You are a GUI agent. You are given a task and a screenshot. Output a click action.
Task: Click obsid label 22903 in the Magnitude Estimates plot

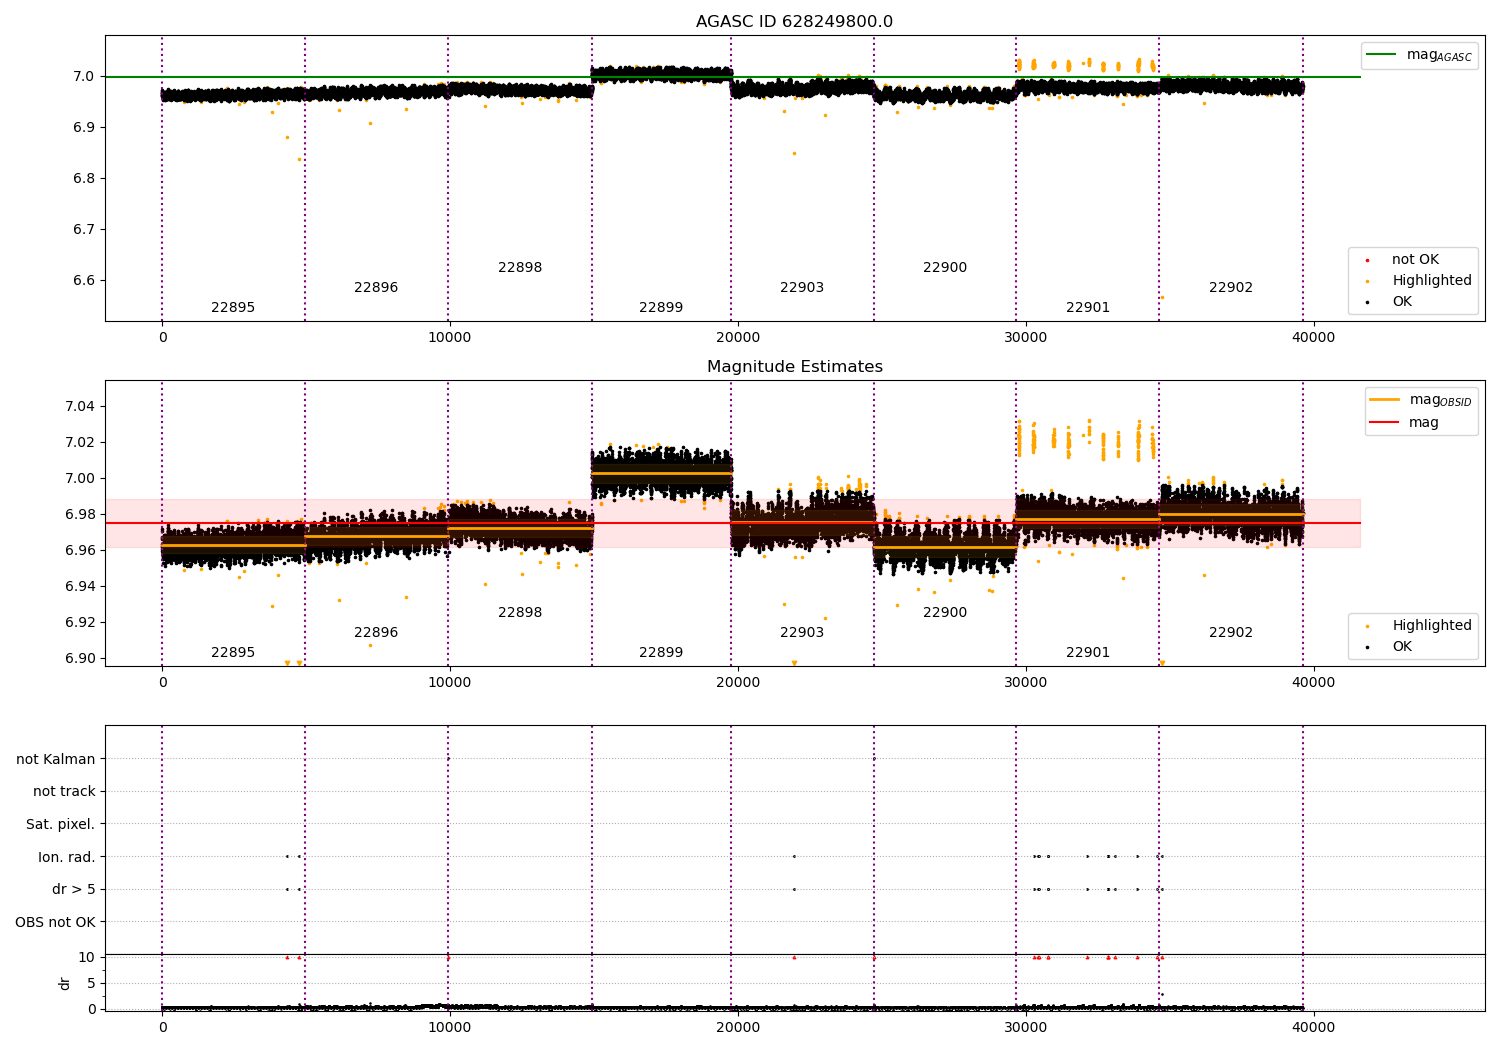[802, 633]
